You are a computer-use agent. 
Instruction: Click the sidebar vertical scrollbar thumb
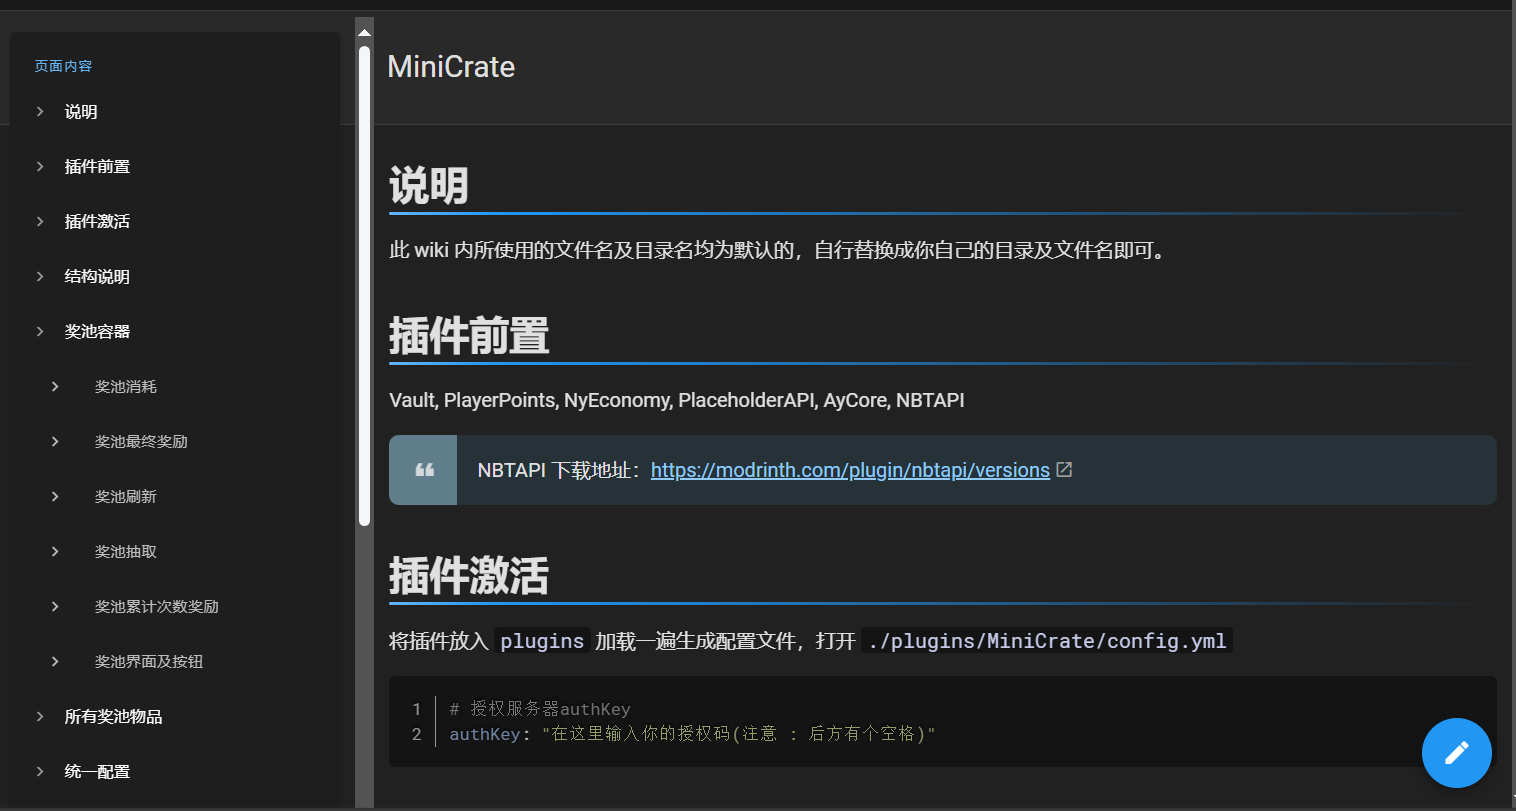(x=364, y=285)
